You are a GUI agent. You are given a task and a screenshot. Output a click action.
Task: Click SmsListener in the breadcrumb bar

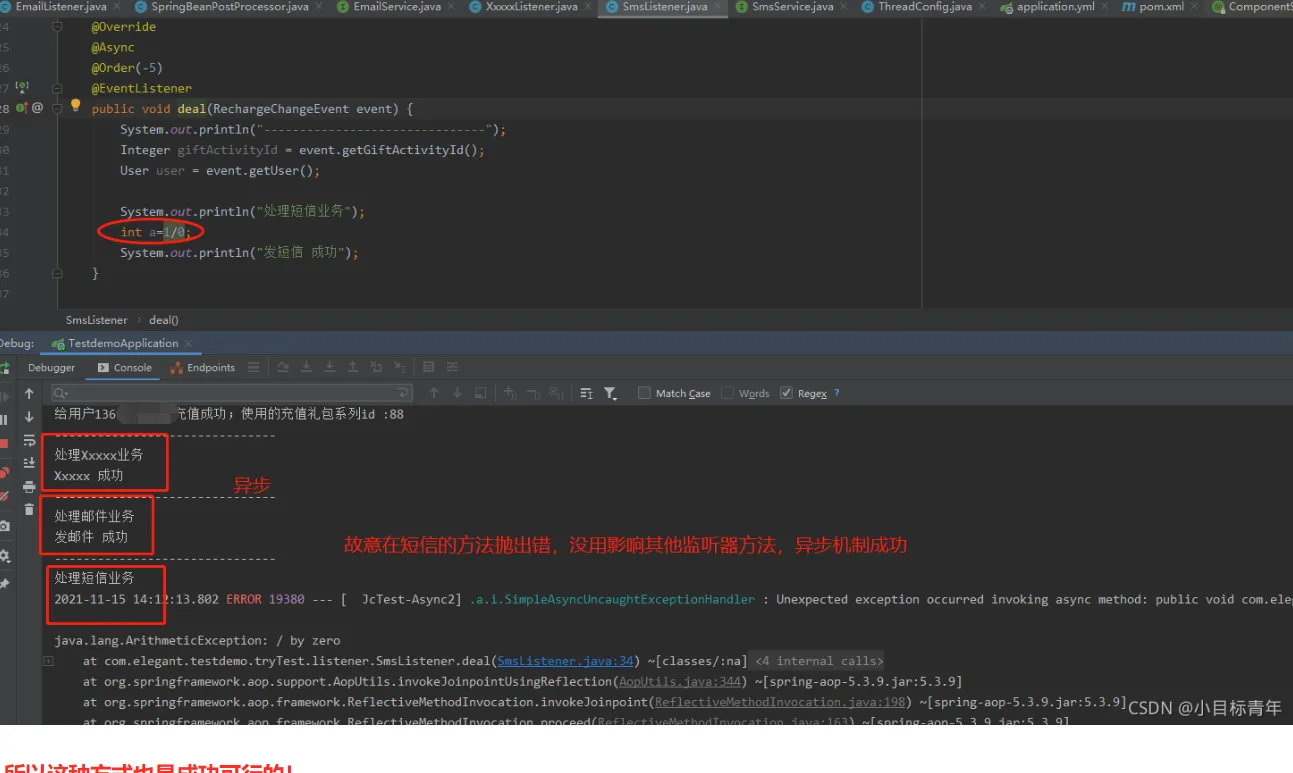pos(96,320)
